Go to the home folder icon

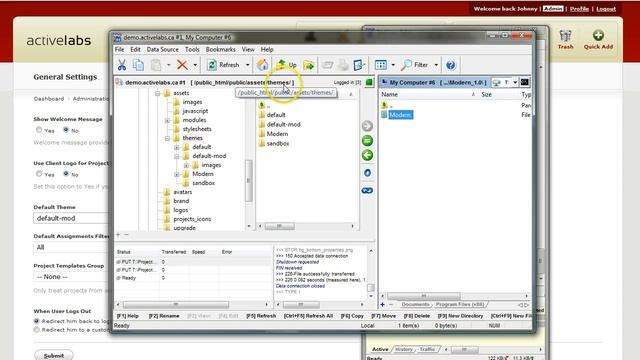click(x=262, y=65)
